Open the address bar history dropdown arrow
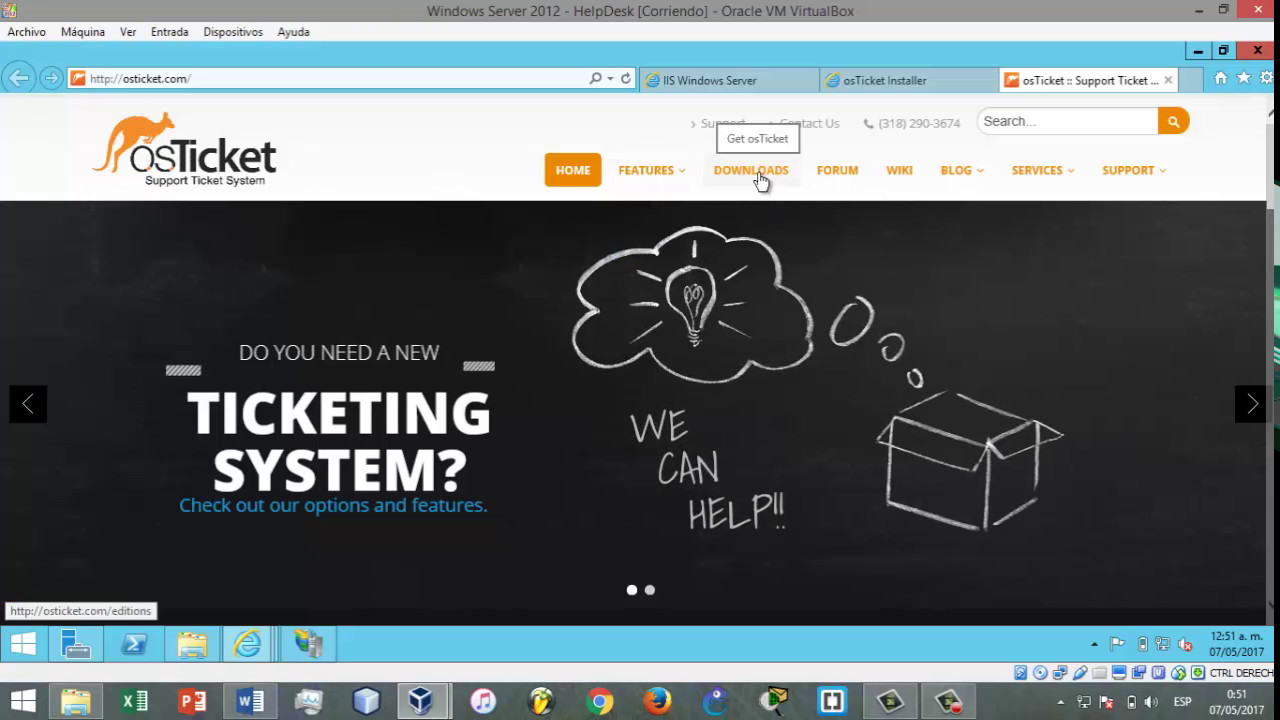 point(610,78)
